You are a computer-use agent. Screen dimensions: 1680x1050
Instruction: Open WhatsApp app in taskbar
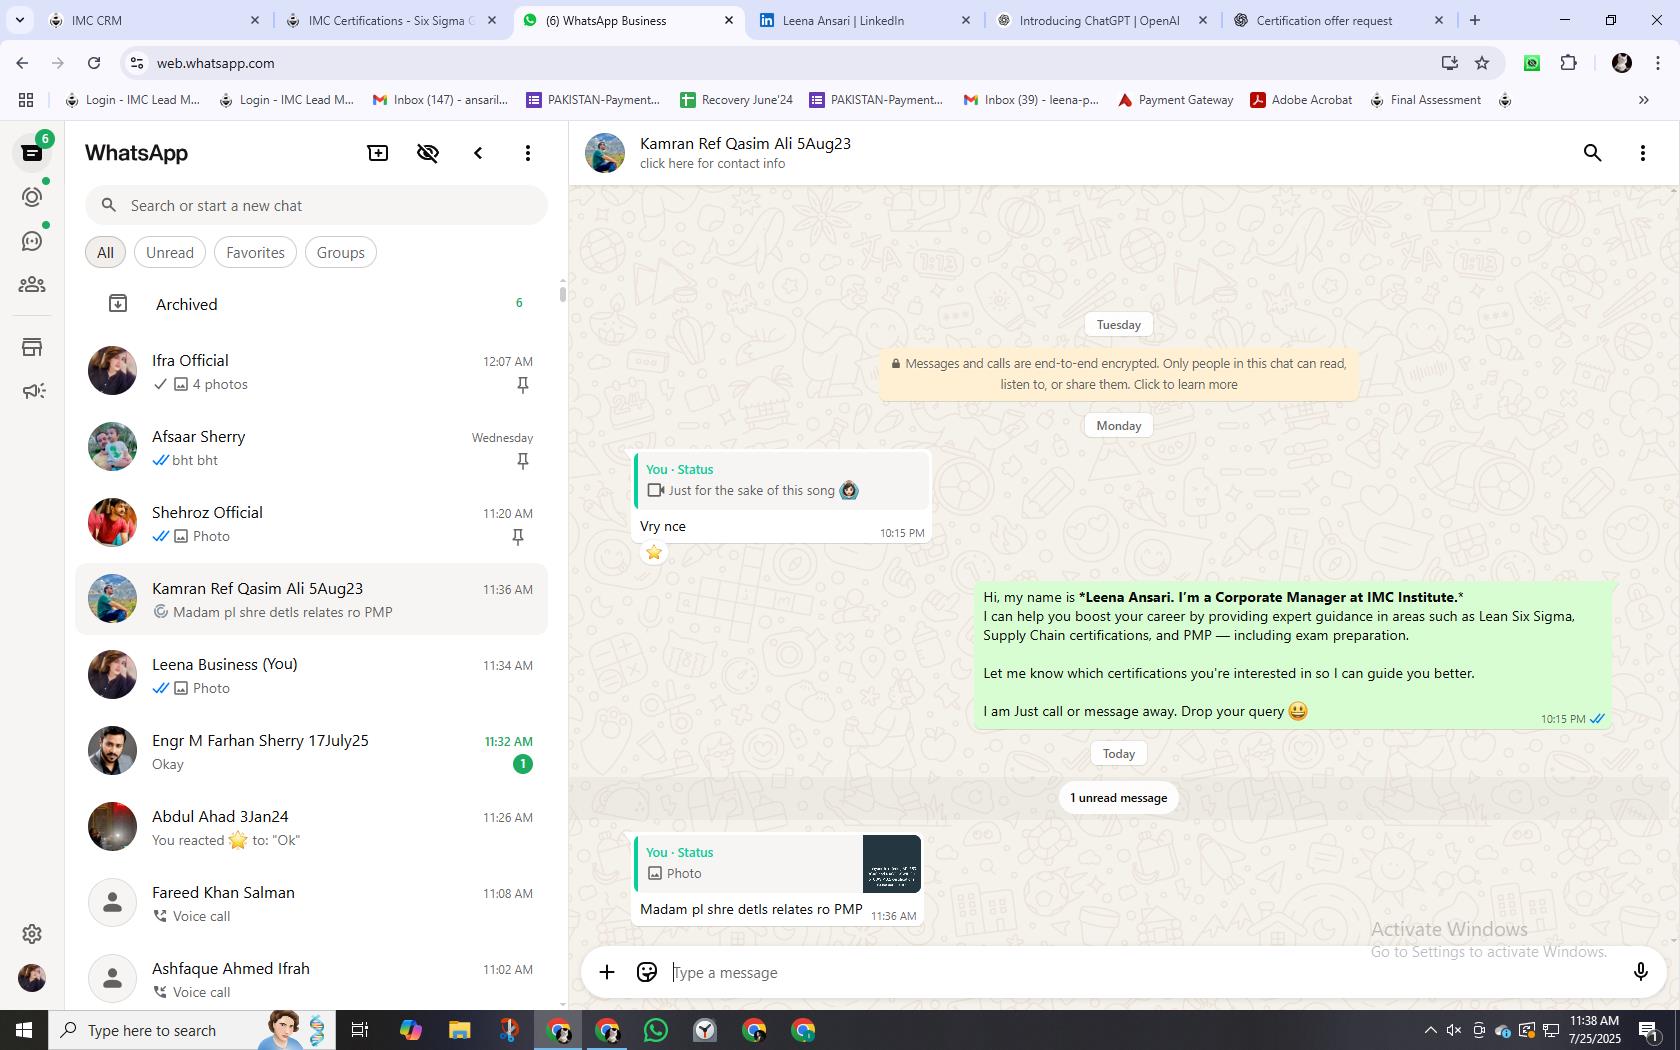656,1030
